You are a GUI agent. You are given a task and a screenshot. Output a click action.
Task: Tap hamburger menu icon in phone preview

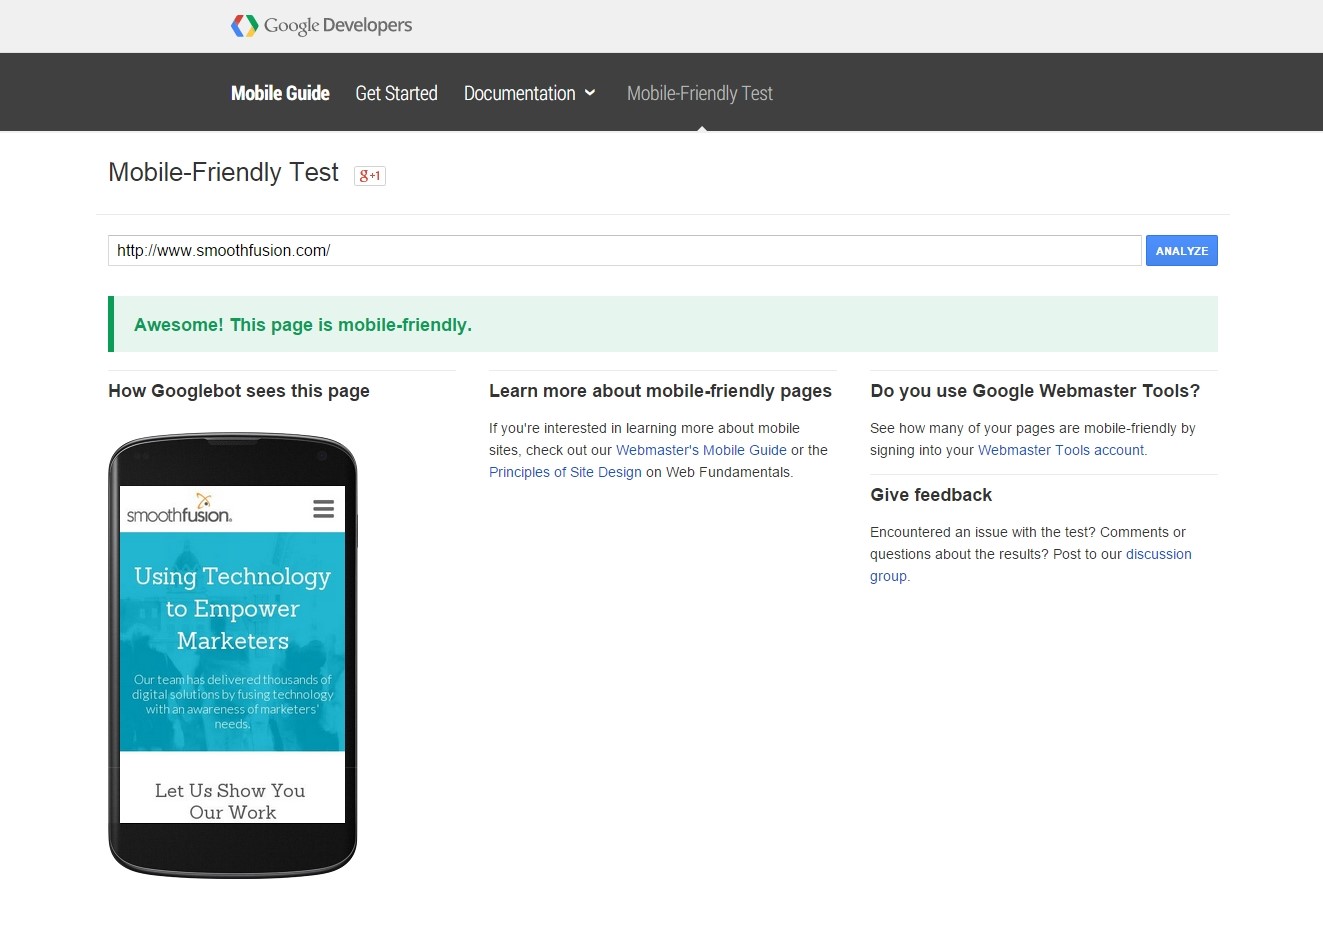tap(323, 509)
